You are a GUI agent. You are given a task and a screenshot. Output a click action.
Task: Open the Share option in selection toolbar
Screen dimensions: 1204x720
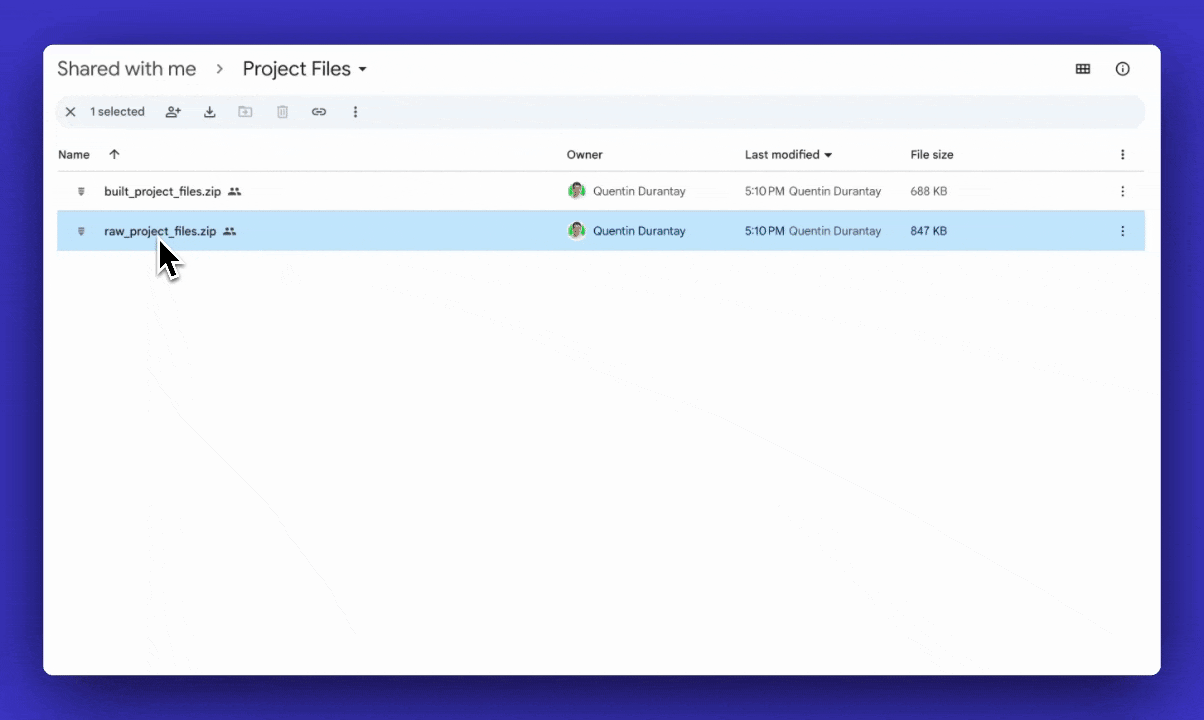173,112
